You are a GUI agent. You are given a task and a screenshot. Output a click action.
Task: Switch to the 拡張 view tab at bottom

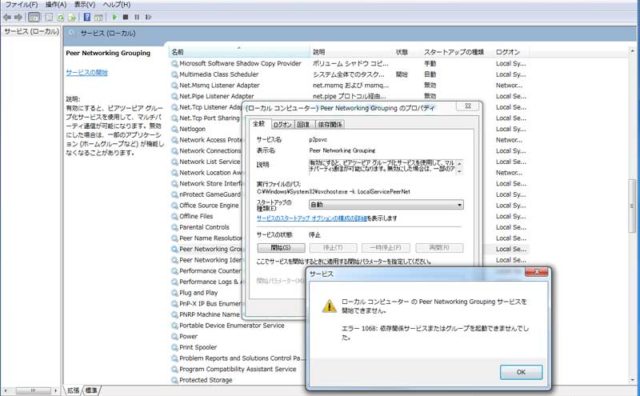tap(74, 391)
